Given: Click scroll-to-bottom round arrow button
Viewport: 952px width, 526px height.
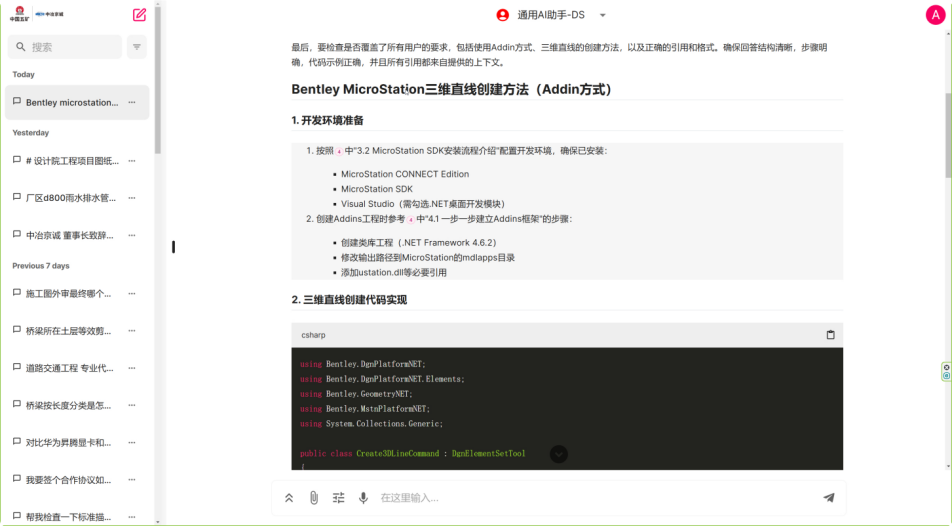Looking at the screenshot, I should pyautogui.click(x=559, y=454).
